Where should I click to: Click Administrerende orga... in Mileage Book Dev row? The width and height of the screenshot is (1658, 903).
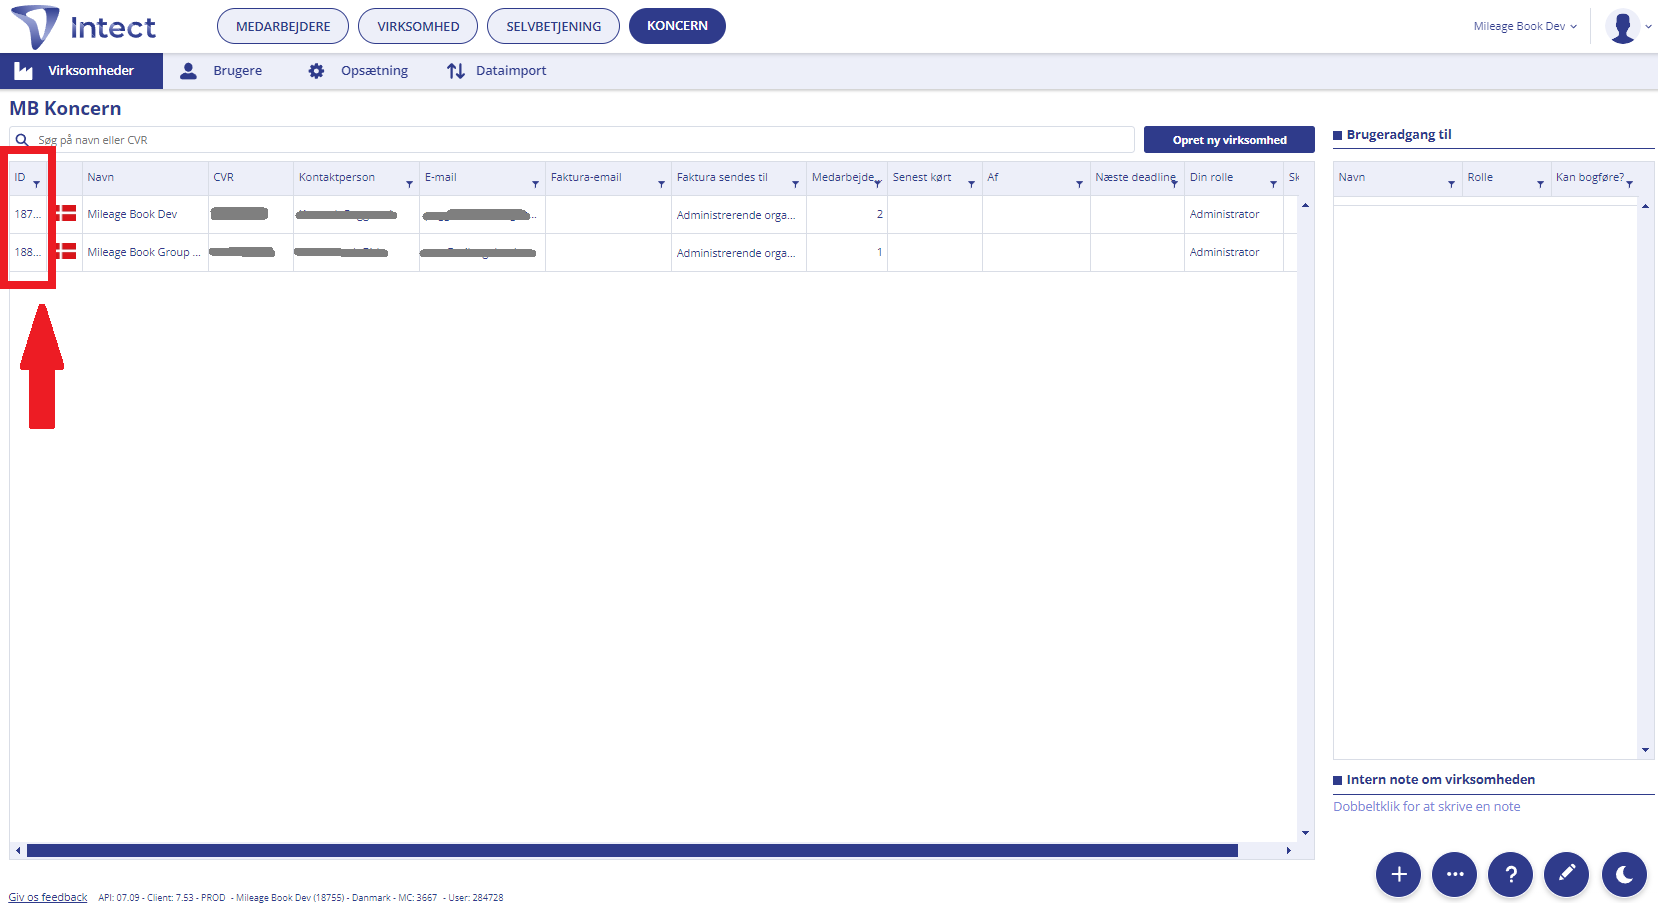[736, 215]
